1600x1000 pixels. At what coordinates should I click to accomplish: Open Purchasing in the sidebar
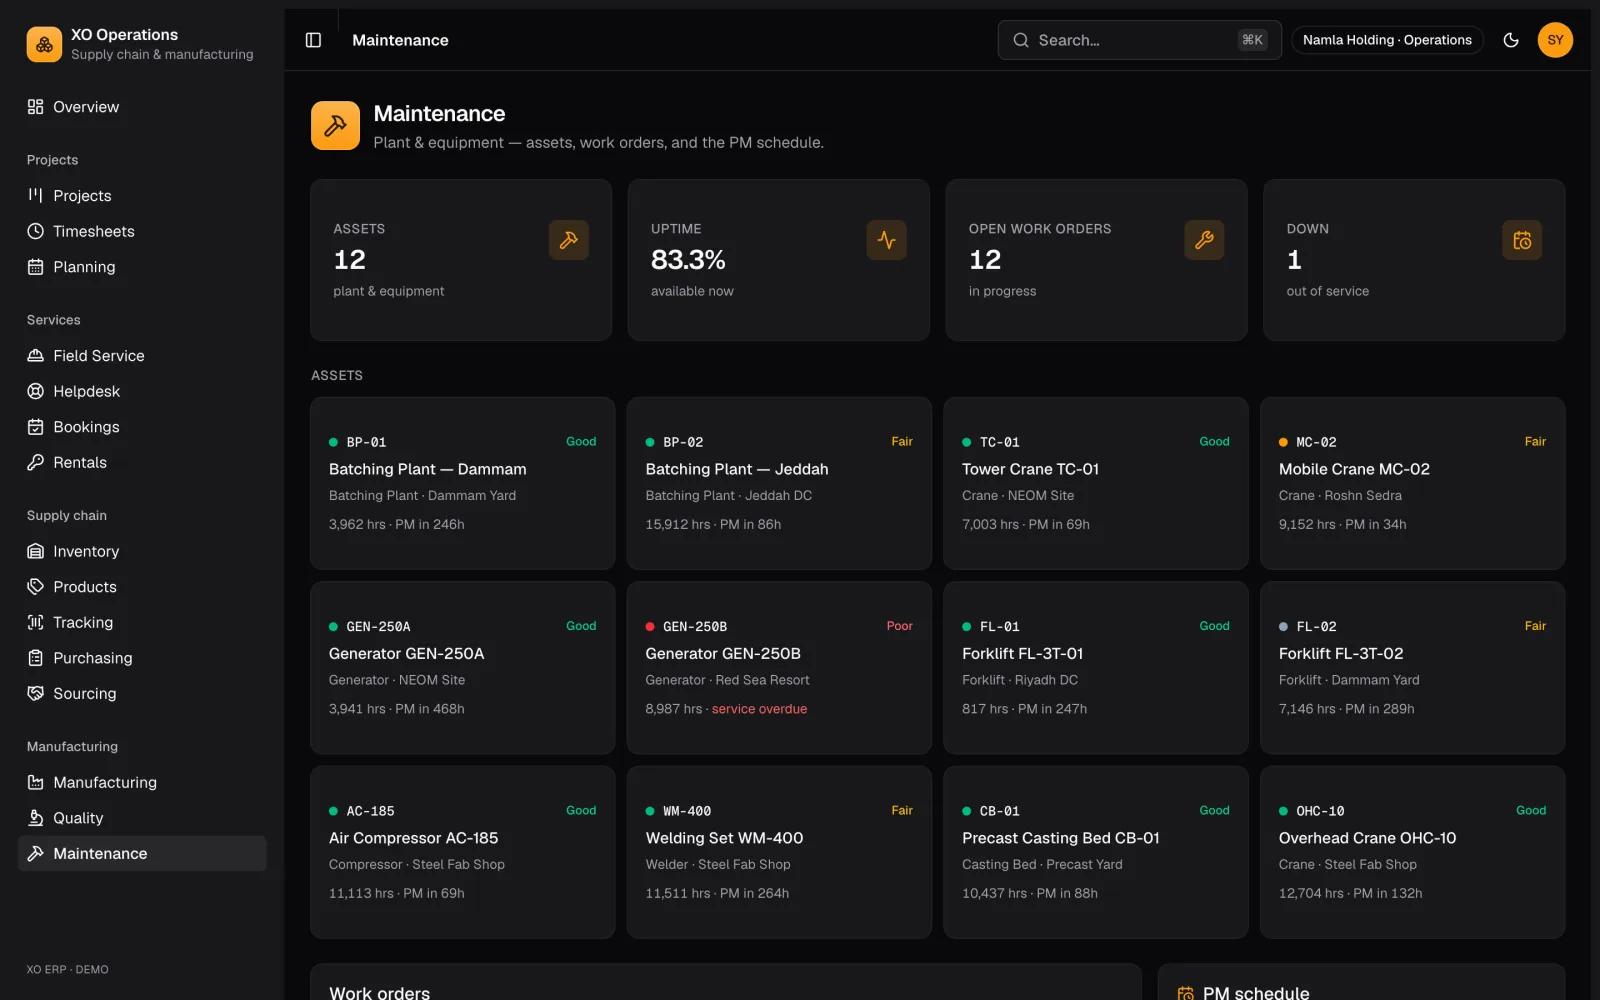pos(142,658)
